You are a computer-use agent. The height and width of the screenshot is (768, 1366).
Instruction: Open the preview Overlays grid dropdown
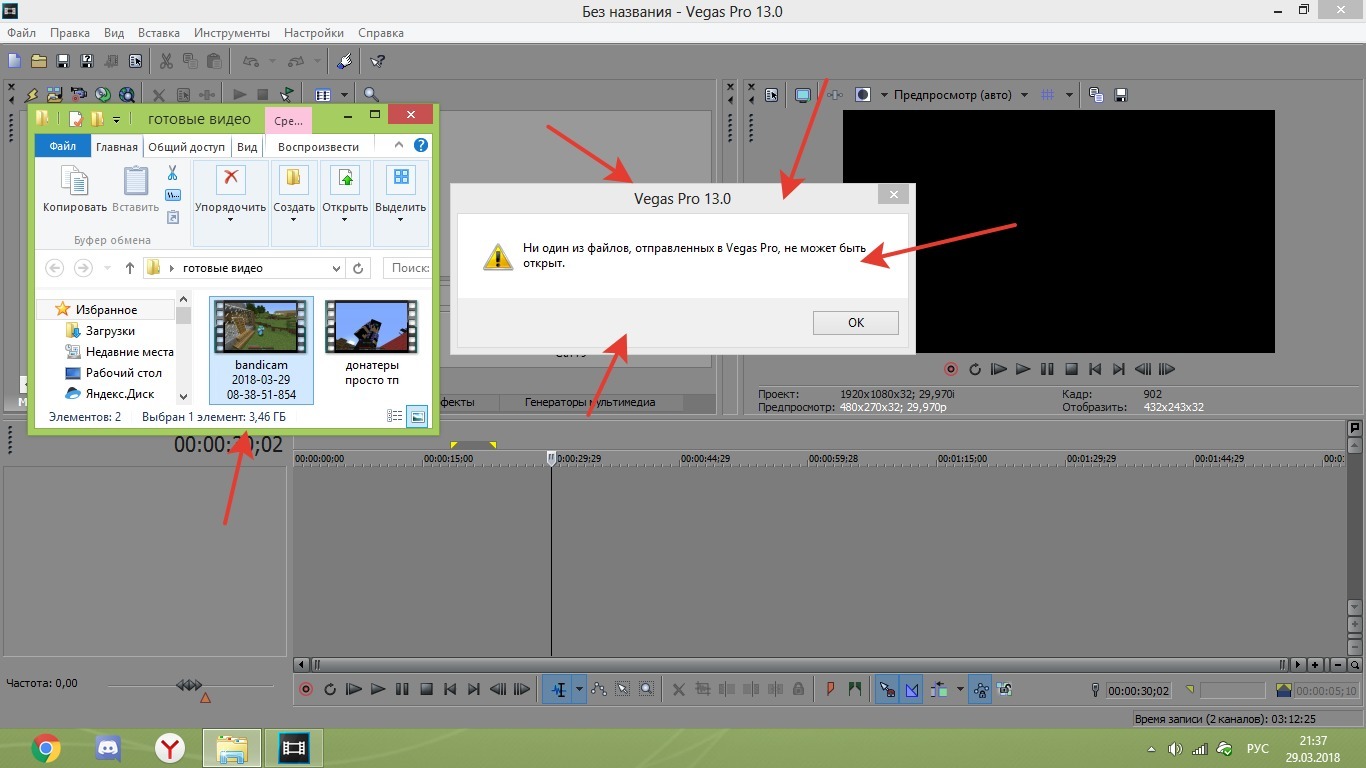[x=1069, y=95]
